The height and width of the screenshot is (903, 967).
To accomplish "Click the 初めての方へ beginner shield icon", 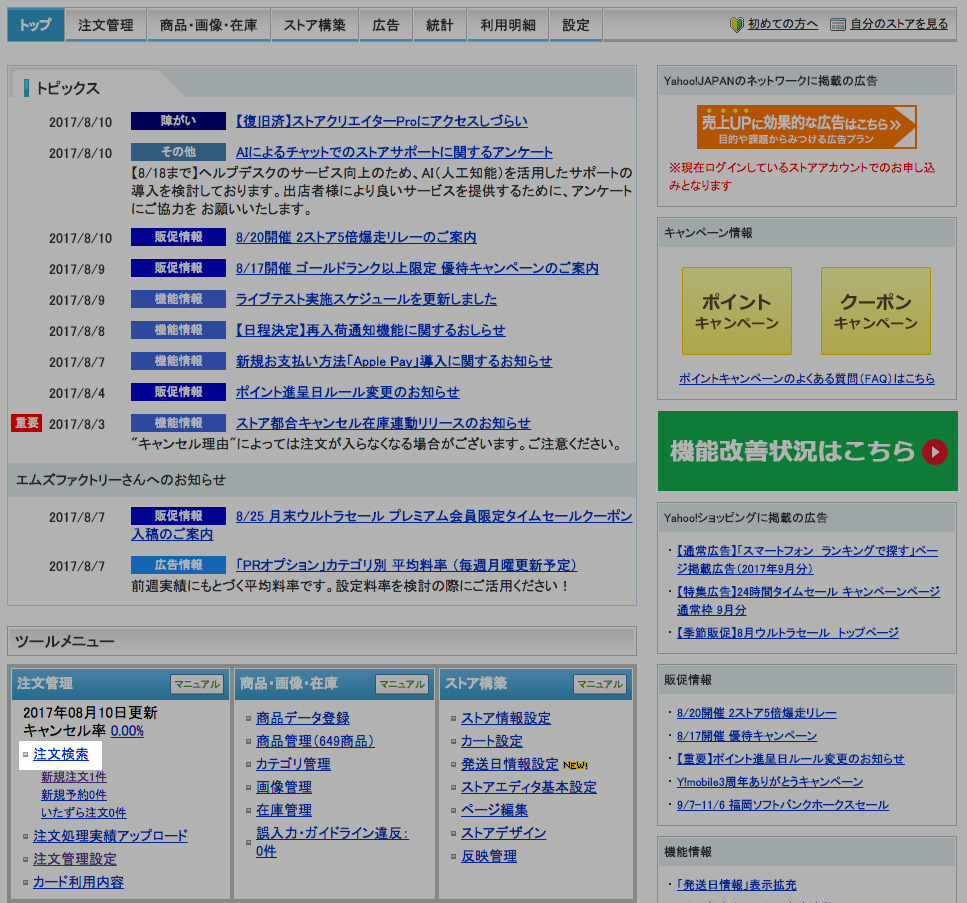I will pyautogui.click(x=736, y=25).
